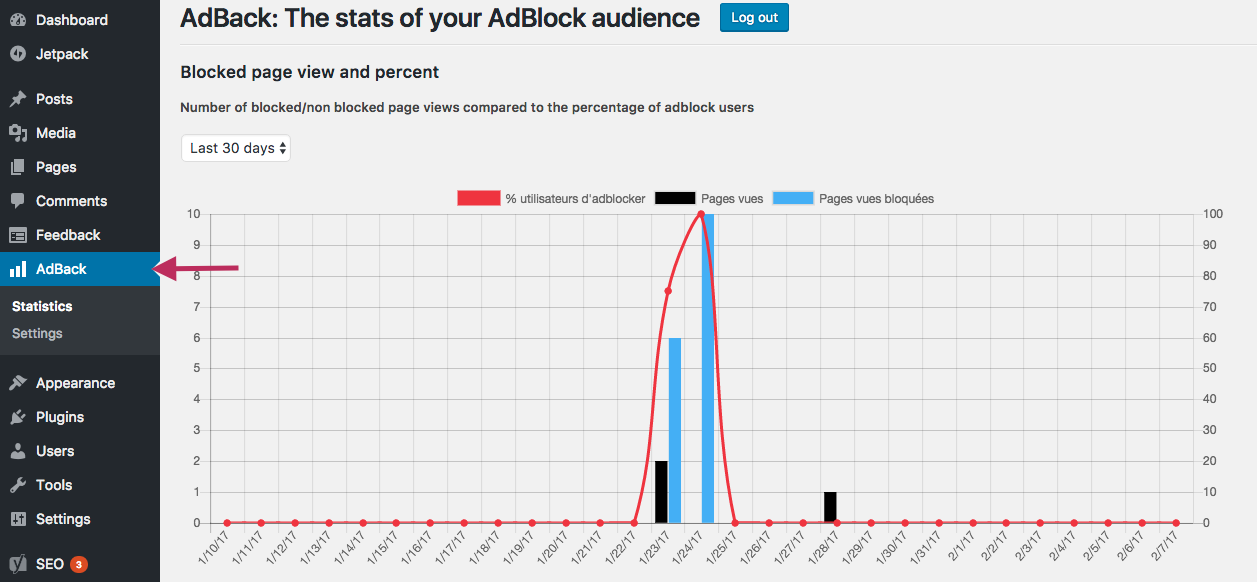The image size is (1257, 582).
Task: Open the Statistics submenu item
Action: click(42, 306)
